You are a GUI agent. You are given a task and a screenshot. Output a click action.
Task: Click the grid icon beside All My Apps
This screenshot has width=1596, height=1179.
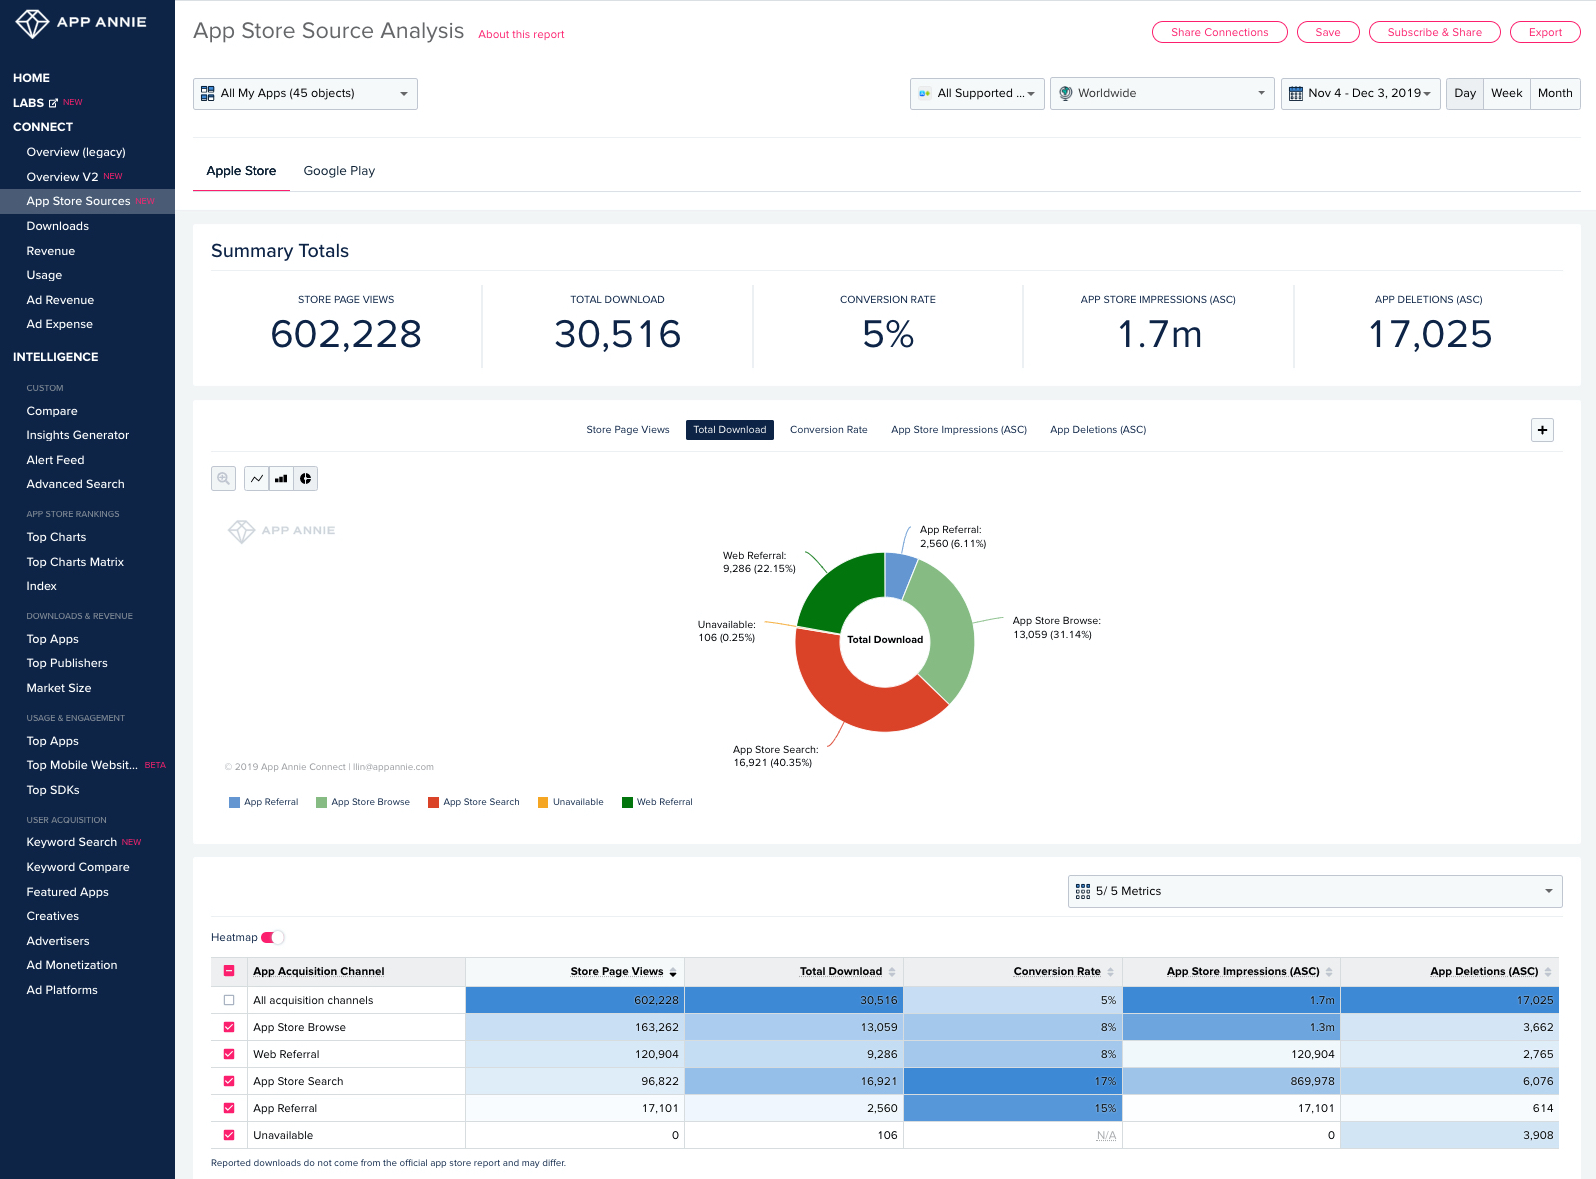click(208, 94)
